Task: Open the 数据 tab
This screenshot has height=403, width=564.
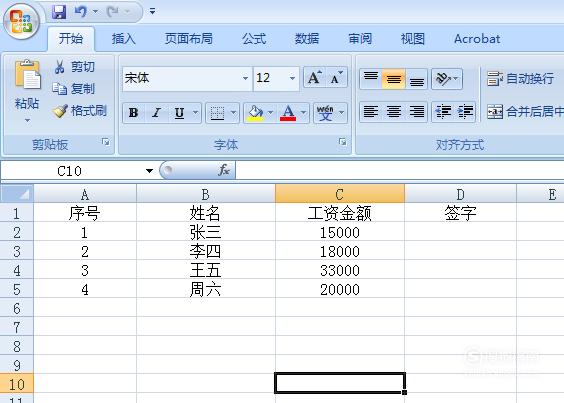Action: [x=307, y=38]
